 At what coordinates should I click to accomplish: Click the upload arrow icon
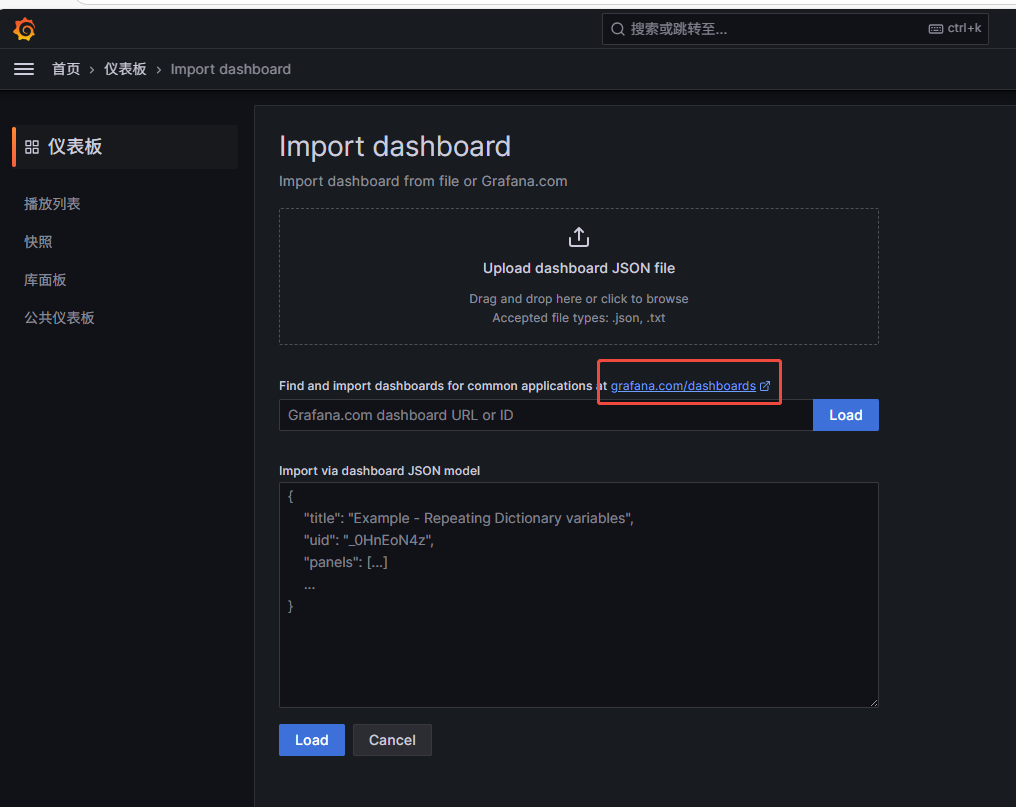pos(579,237)
